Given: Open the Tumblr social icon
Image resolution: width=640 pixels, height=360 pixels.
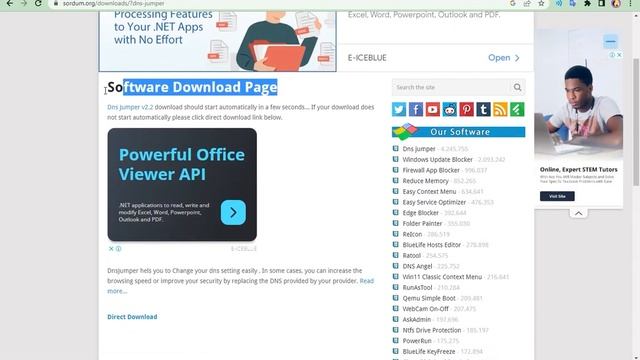Looking at the screenshot, I should click(x=483, y=109).
